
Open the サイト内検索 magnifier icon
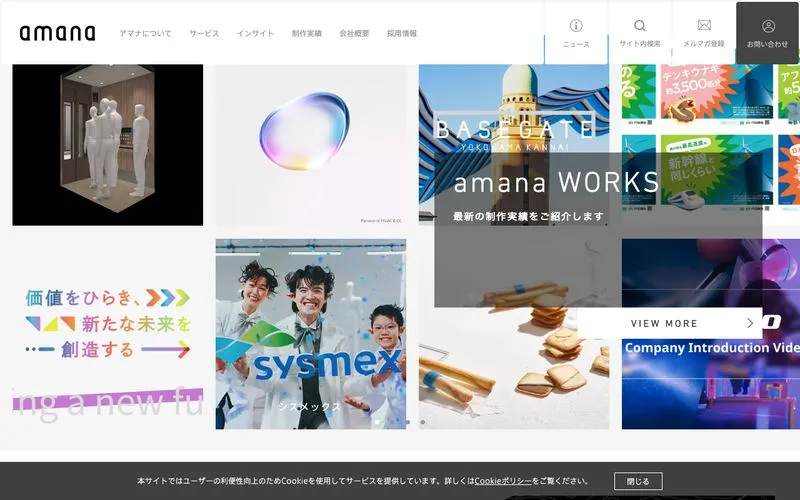coord(640,26)
